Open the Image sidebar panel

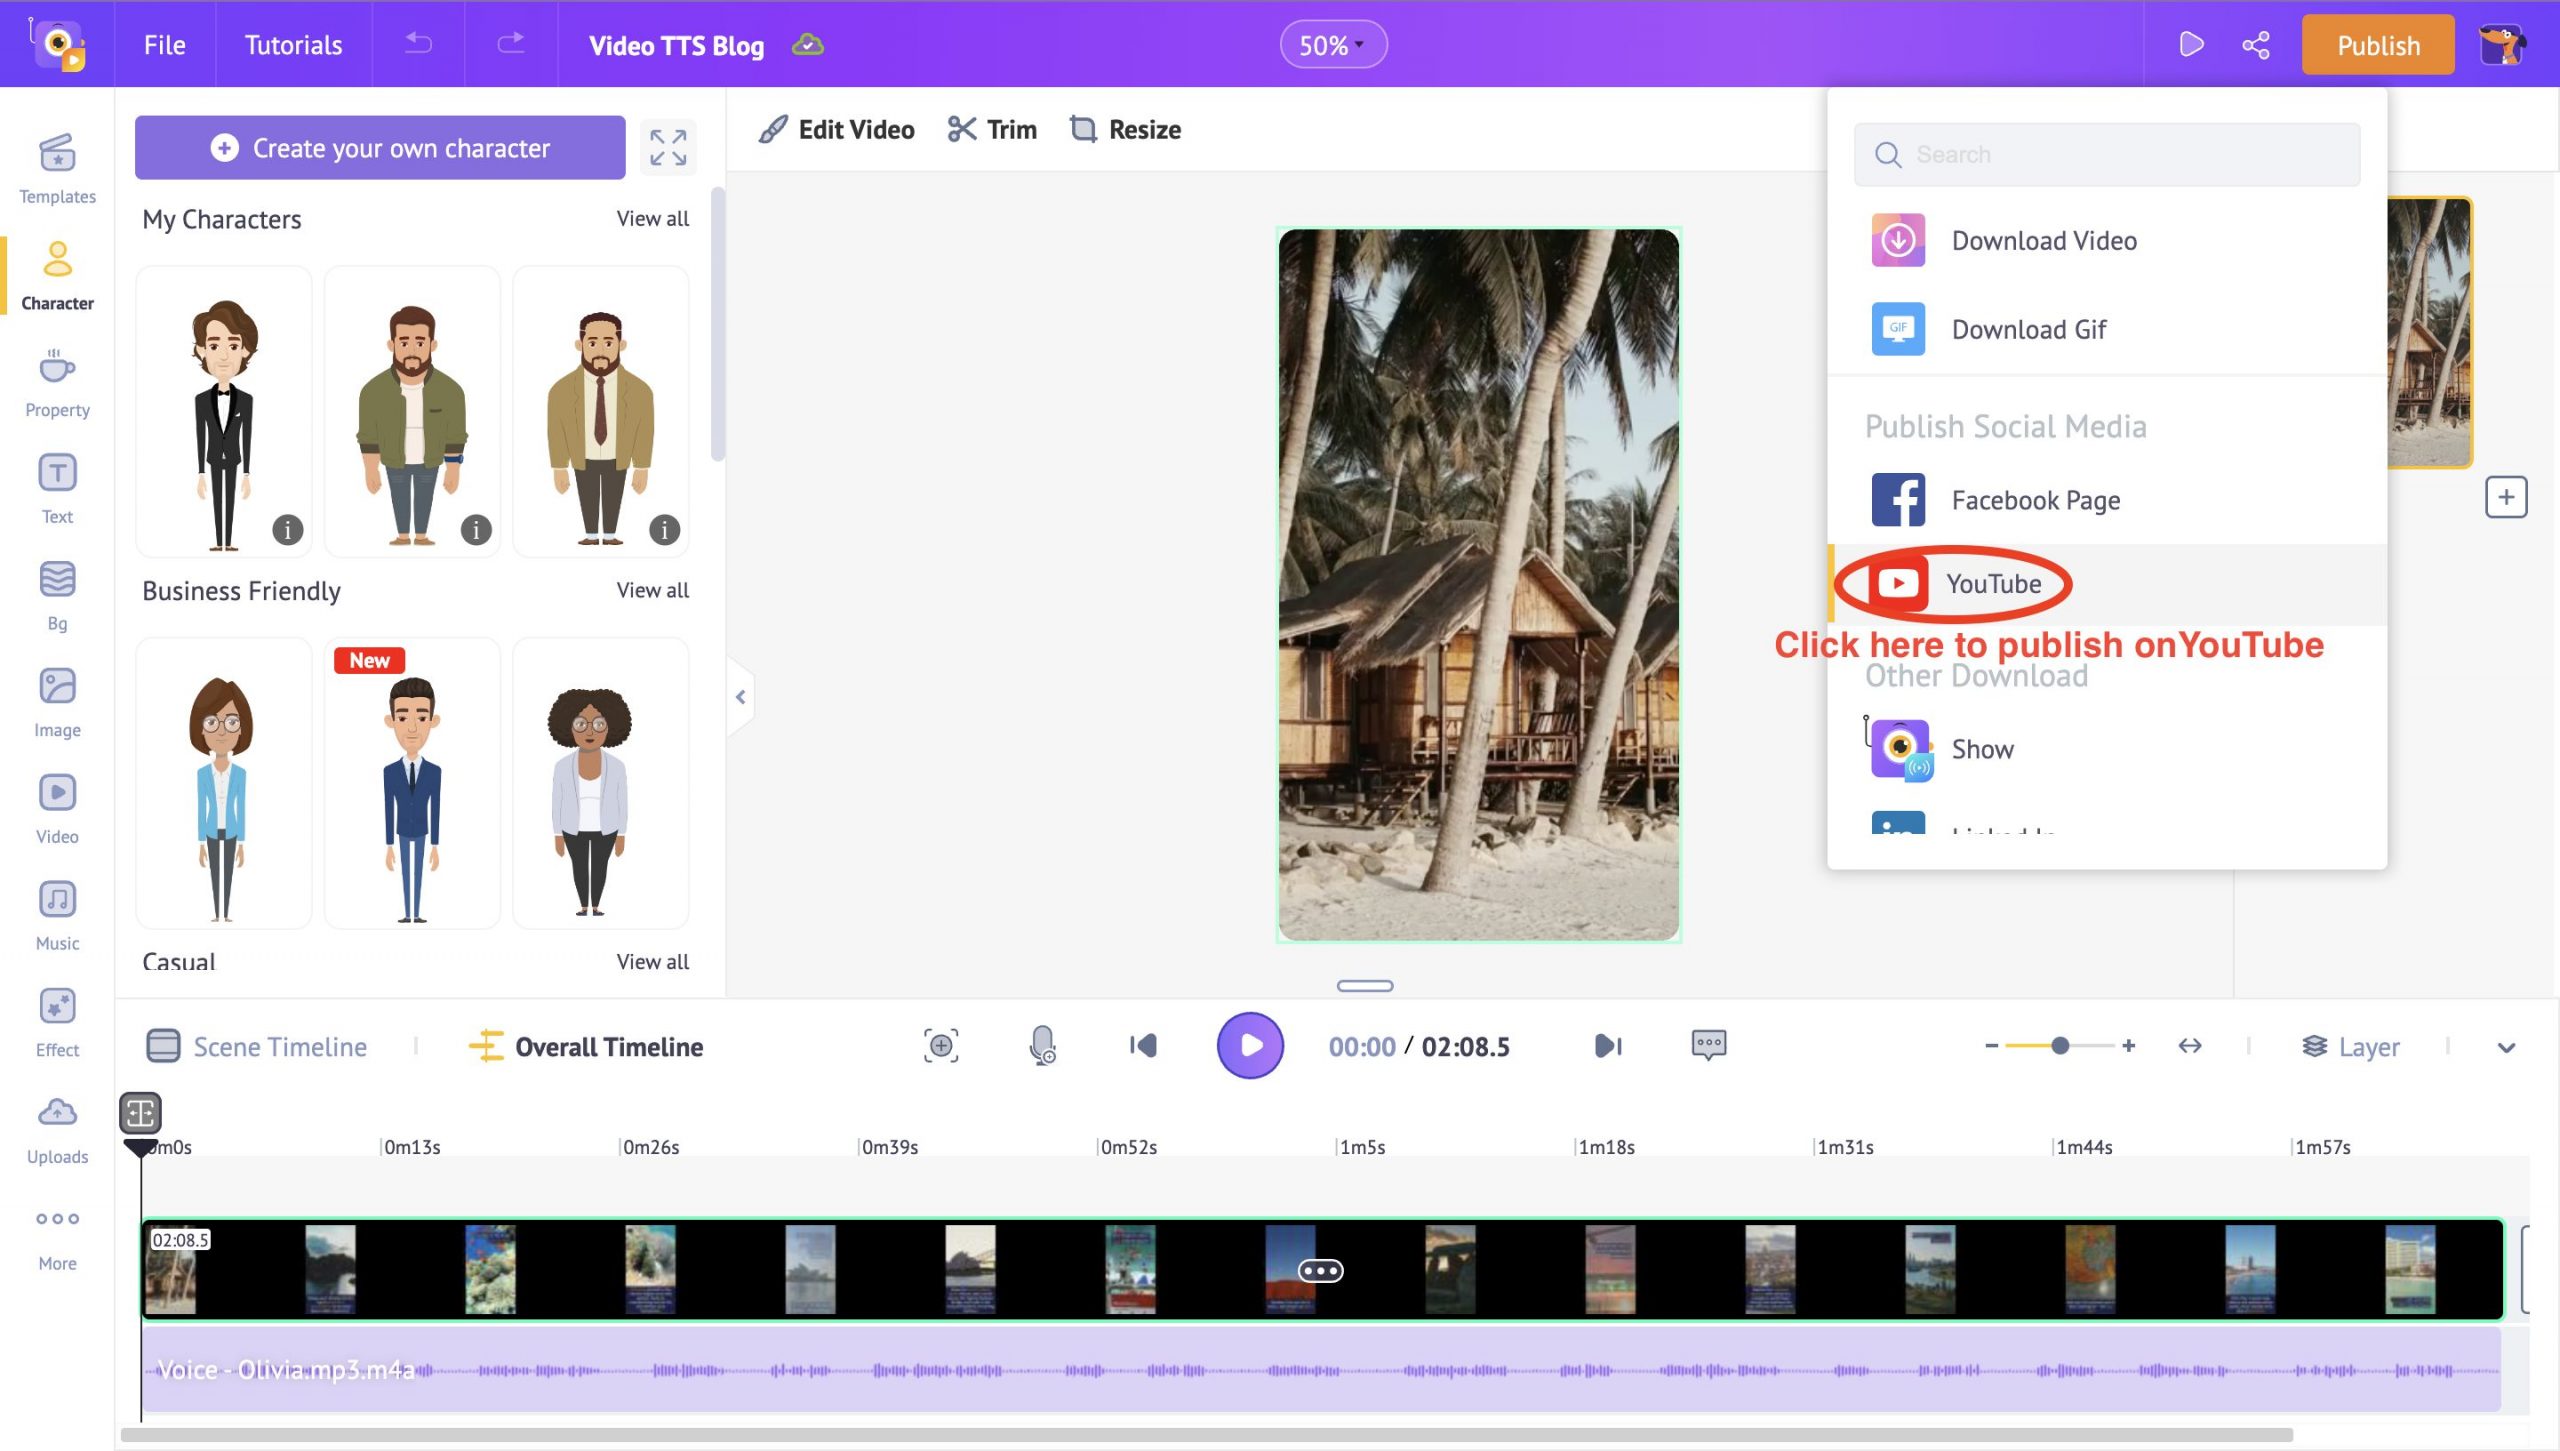click(57, 702)
